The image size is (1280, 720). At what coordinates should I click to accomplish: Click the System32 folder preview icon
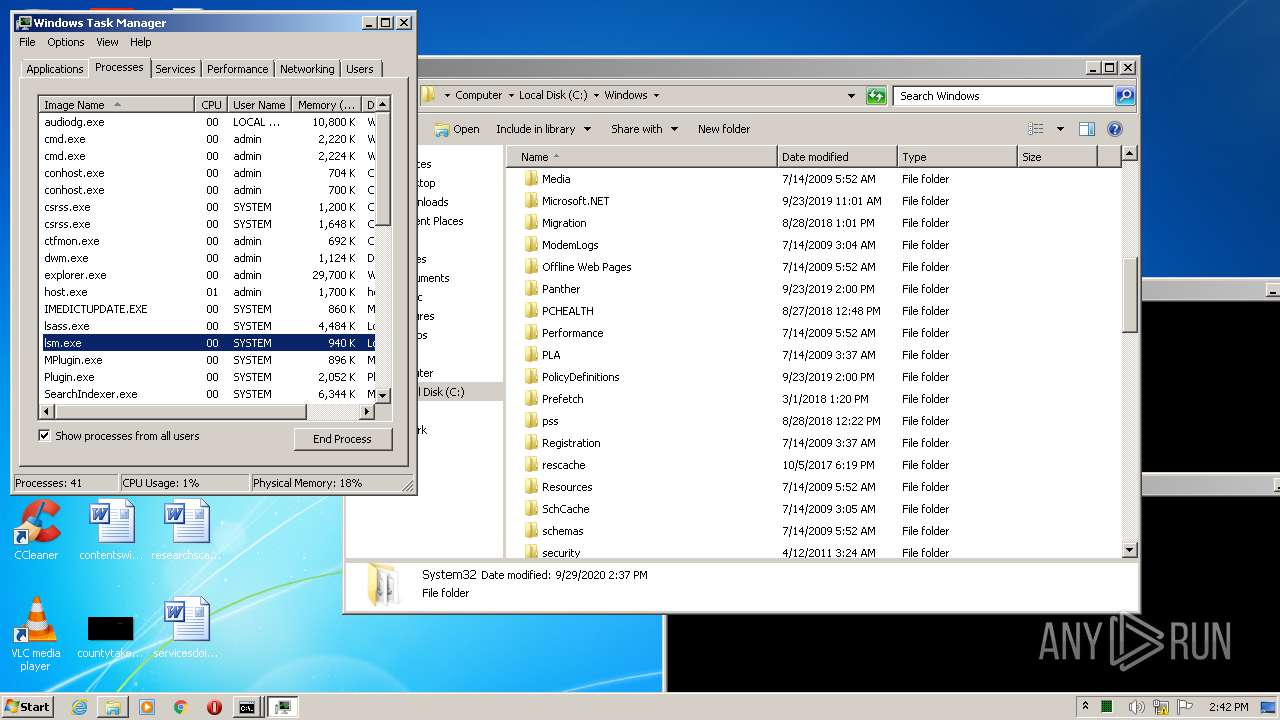pos(382,584)
